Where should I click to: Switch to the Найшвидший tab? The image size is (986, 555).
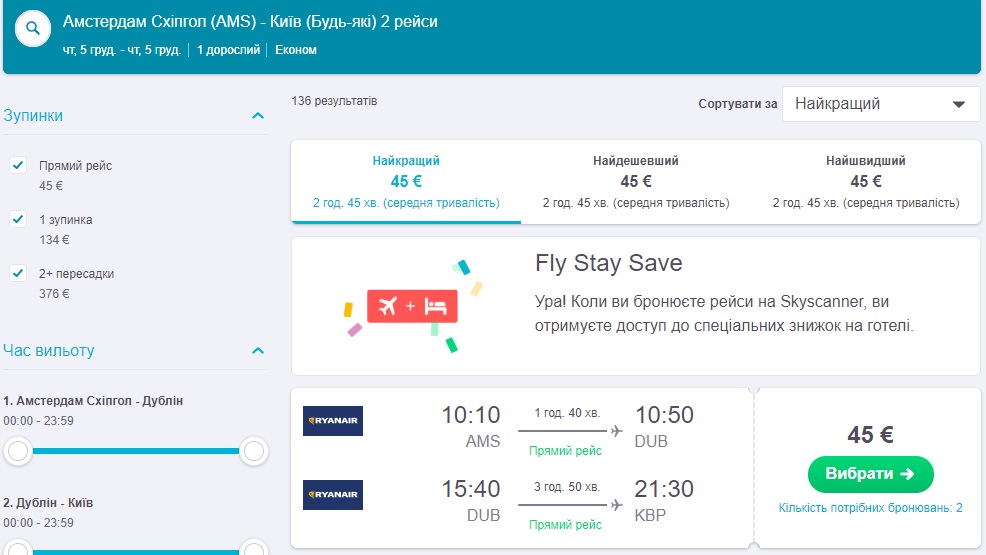[866, 181]
